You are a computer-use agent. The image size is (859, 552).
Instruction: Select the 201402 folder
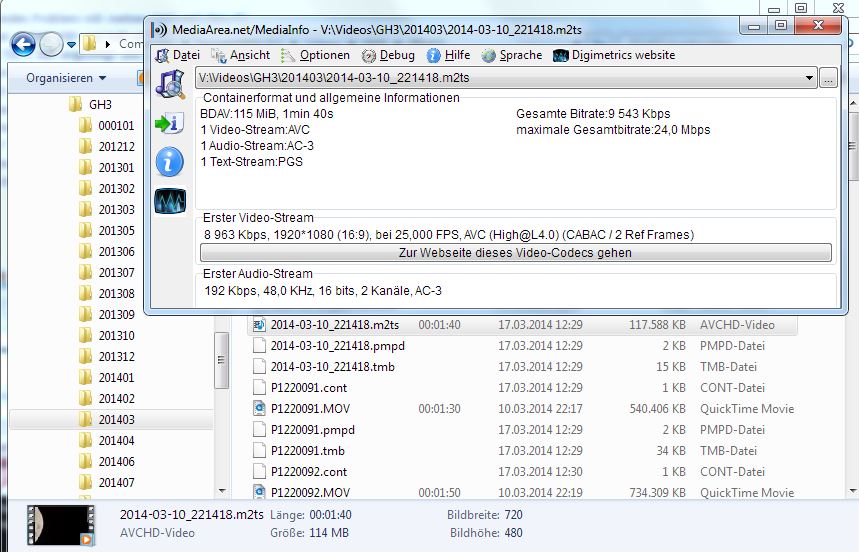point(107,399)
